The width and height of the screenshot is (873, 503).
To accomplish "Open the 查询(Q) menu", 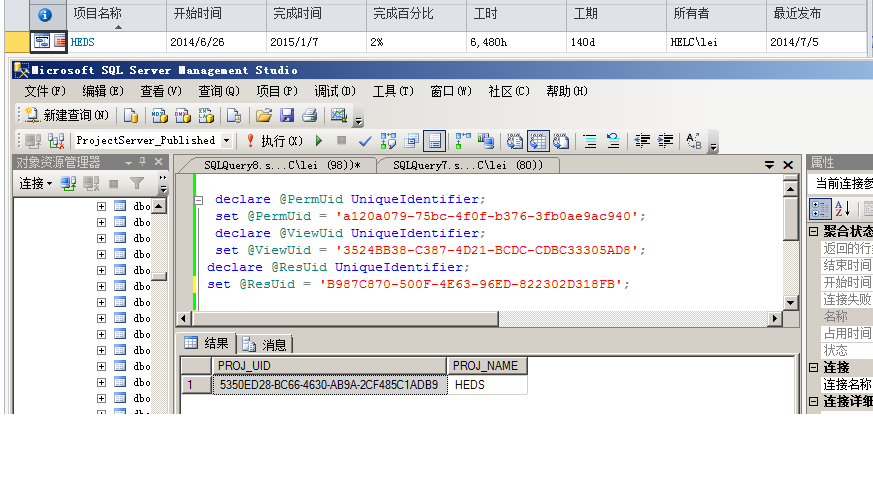I will tap(219, 91).
